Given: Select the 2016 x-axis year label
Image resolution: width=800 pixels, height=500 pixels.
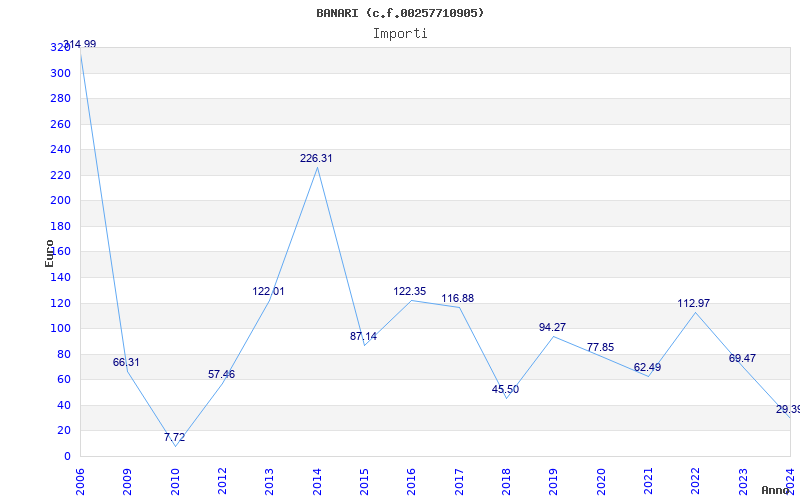Looking at the screenshot, I should [x=411, y=482].
